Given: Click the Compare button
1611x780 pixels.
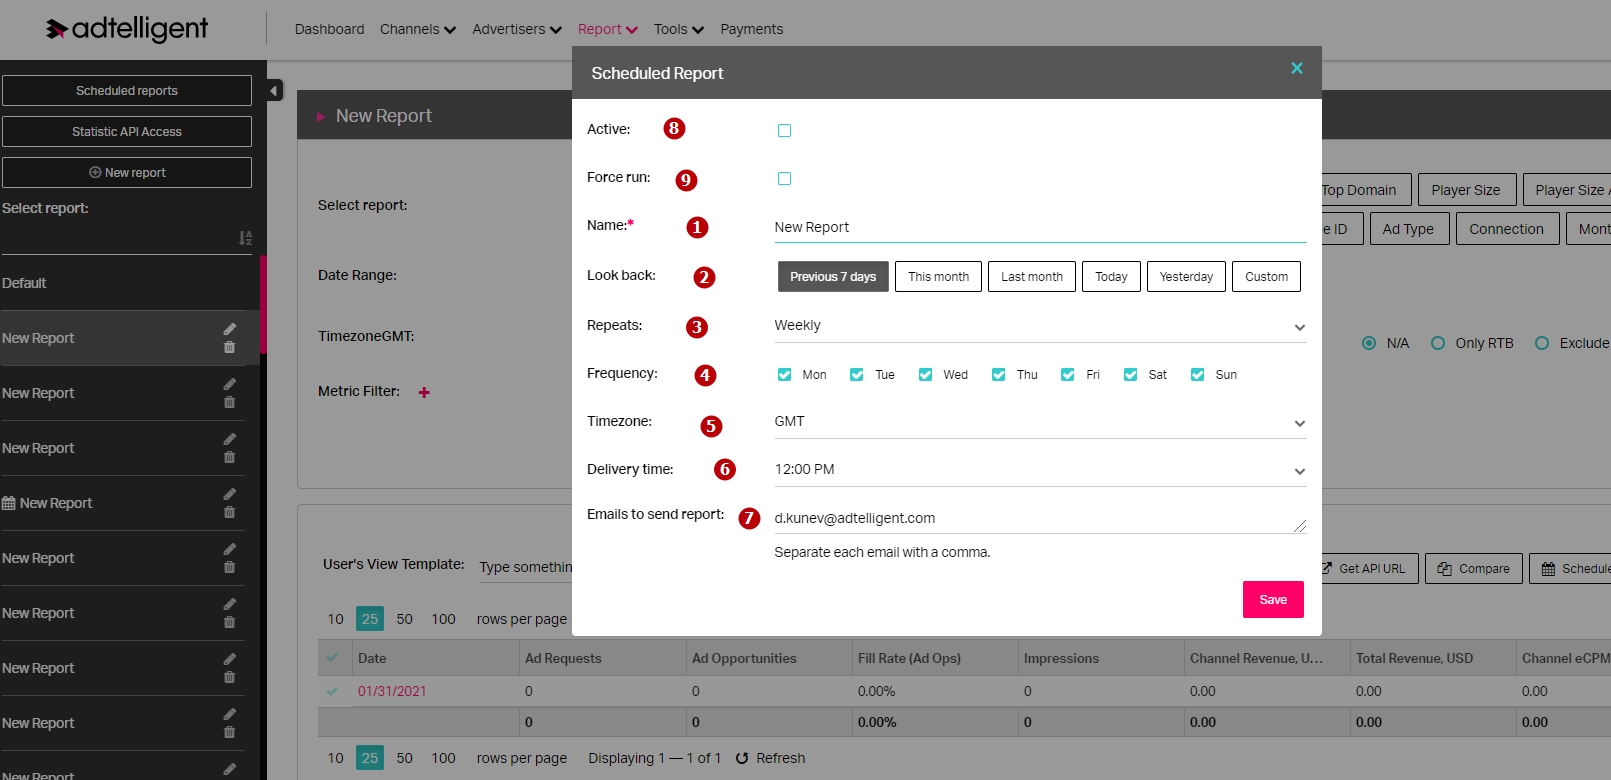Looking at the screenshot, I should coord(1474,568).
